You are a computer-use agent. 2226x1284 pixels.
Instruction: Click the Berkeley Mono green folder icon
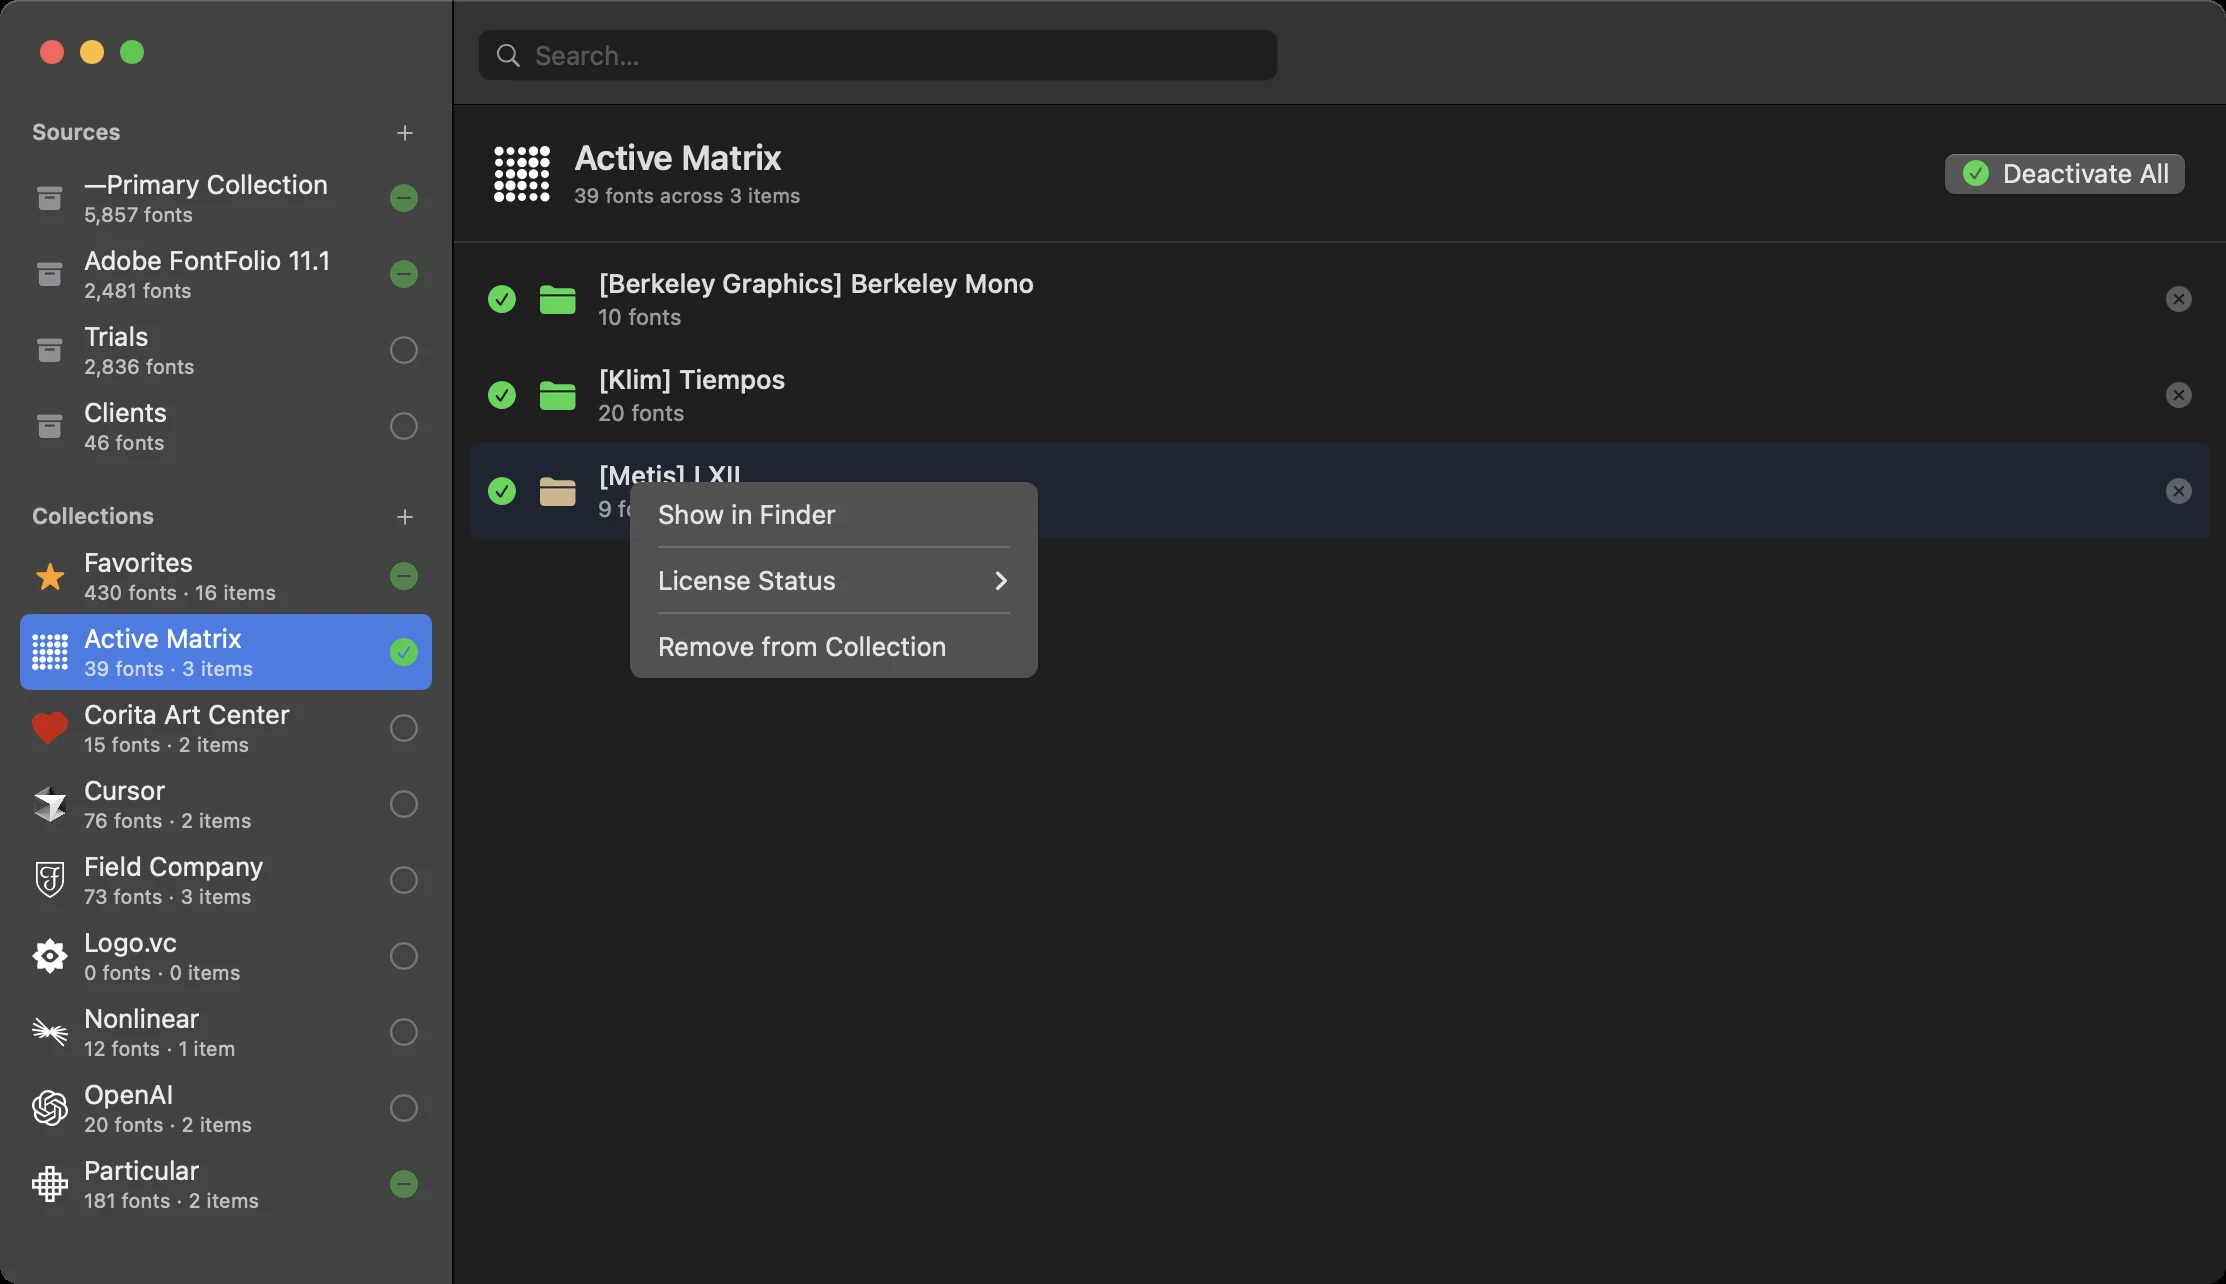[558, 299]
